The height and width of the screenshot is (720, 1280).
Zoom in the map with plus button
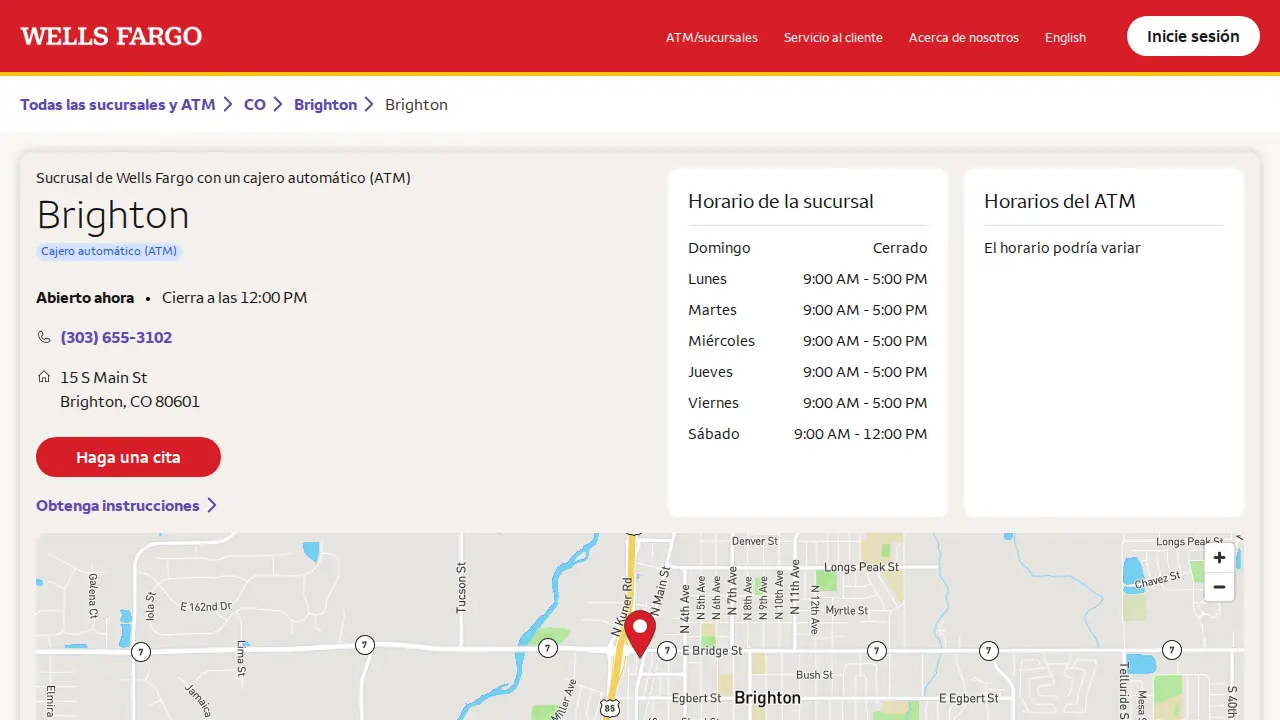[1219, 558]
